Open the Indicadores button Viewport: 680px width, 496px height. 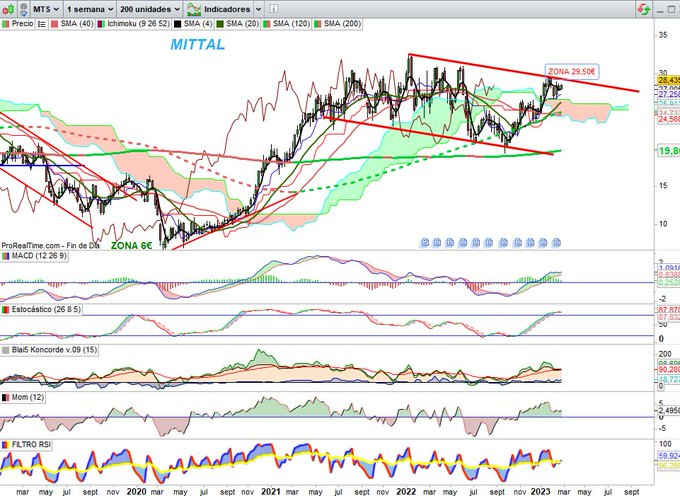pyautogui.click(x=227, y=9)
